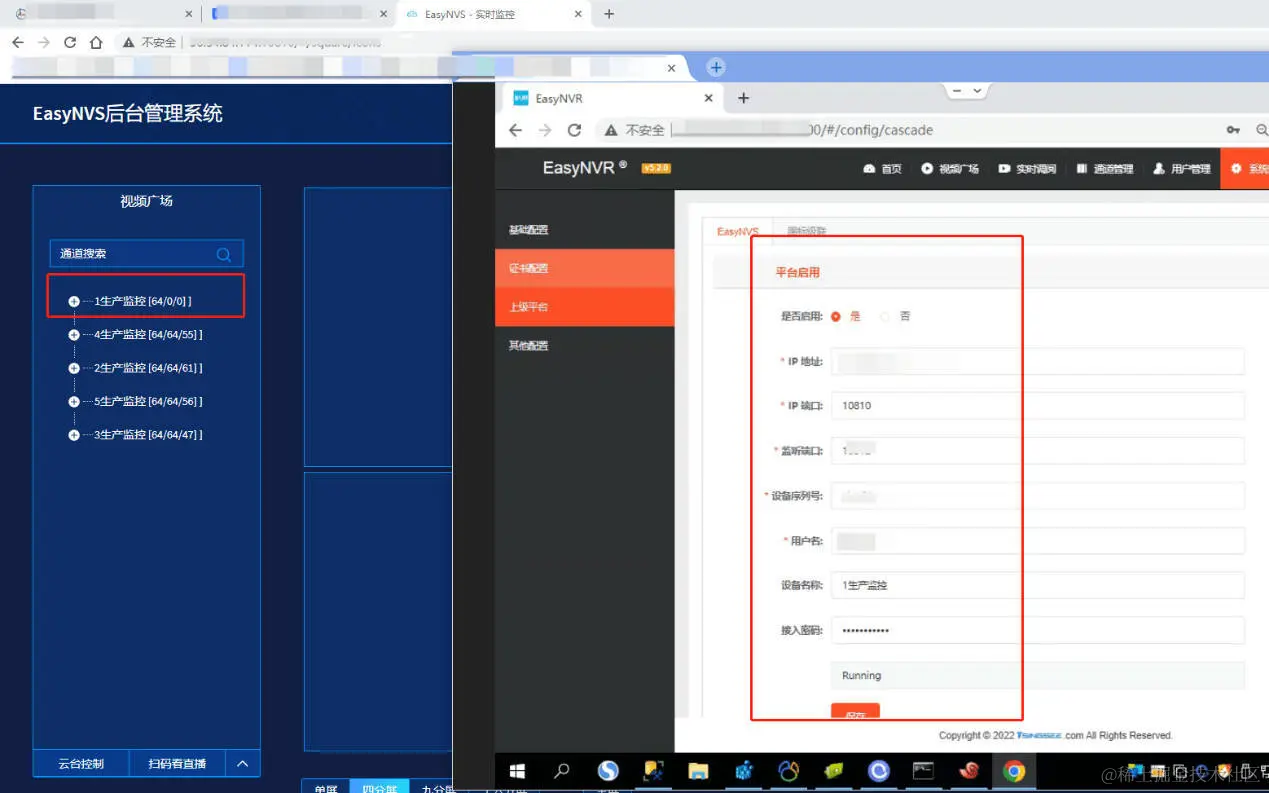Open the red snail app on taskbar
This screenshot has height=793, width=1269.
[x=968, y=771]
